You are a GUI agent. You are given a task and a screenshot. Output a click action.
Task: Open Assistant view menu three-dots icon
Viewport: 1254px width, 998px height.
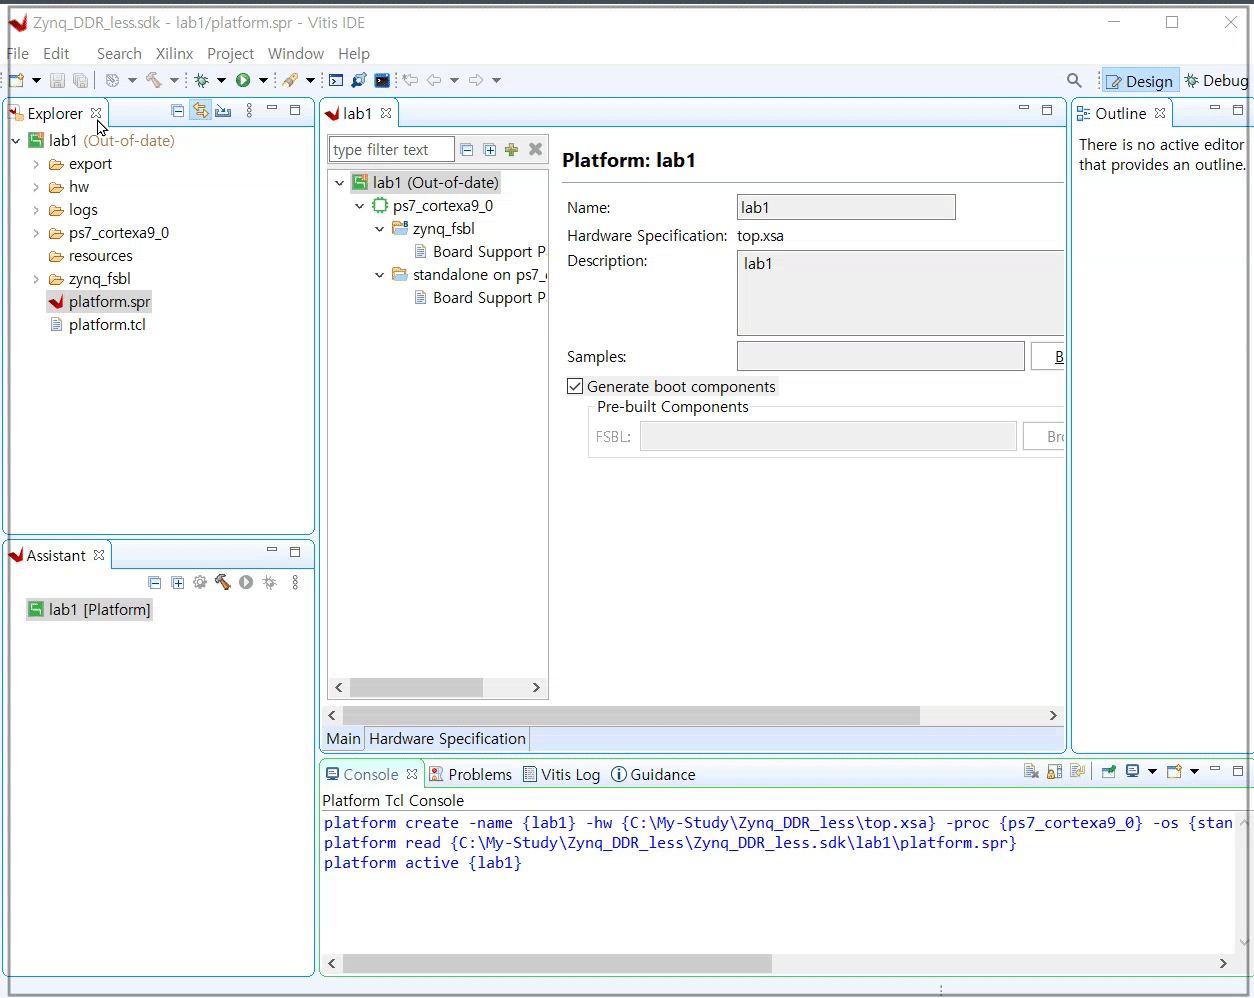295,582
